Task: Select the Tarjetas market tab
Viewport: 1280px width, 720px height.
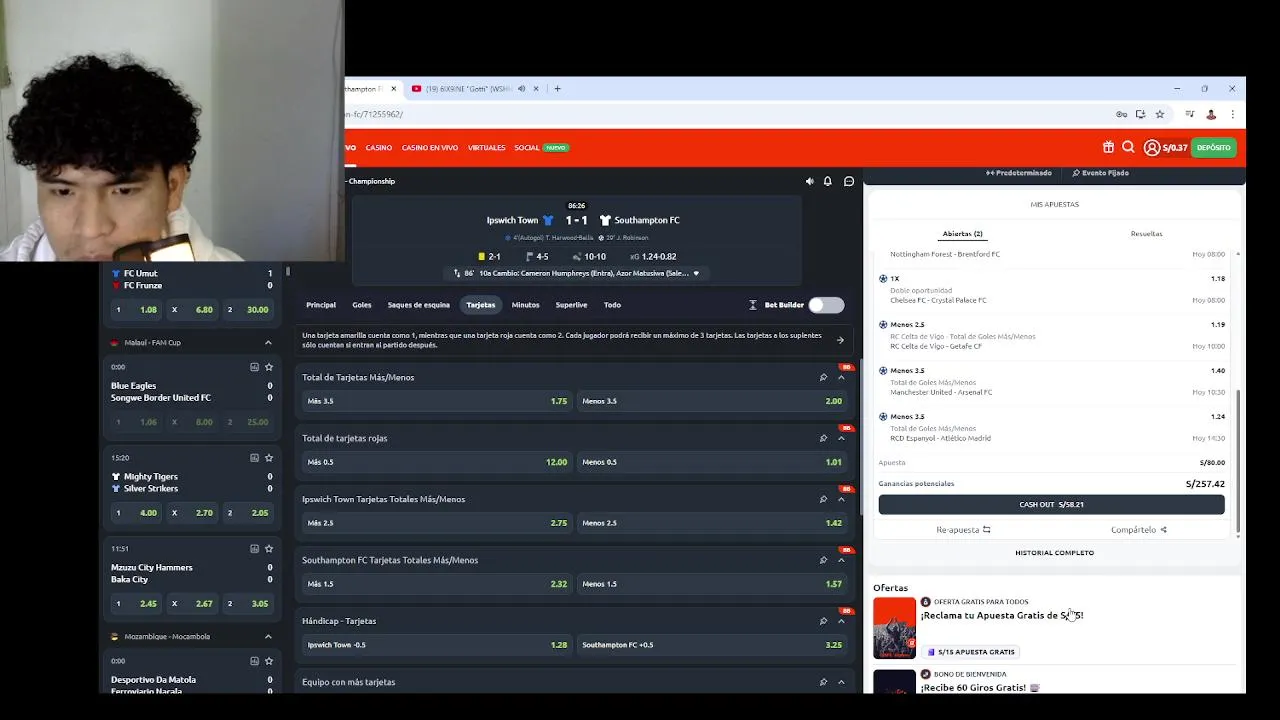Action: [481, 305]
